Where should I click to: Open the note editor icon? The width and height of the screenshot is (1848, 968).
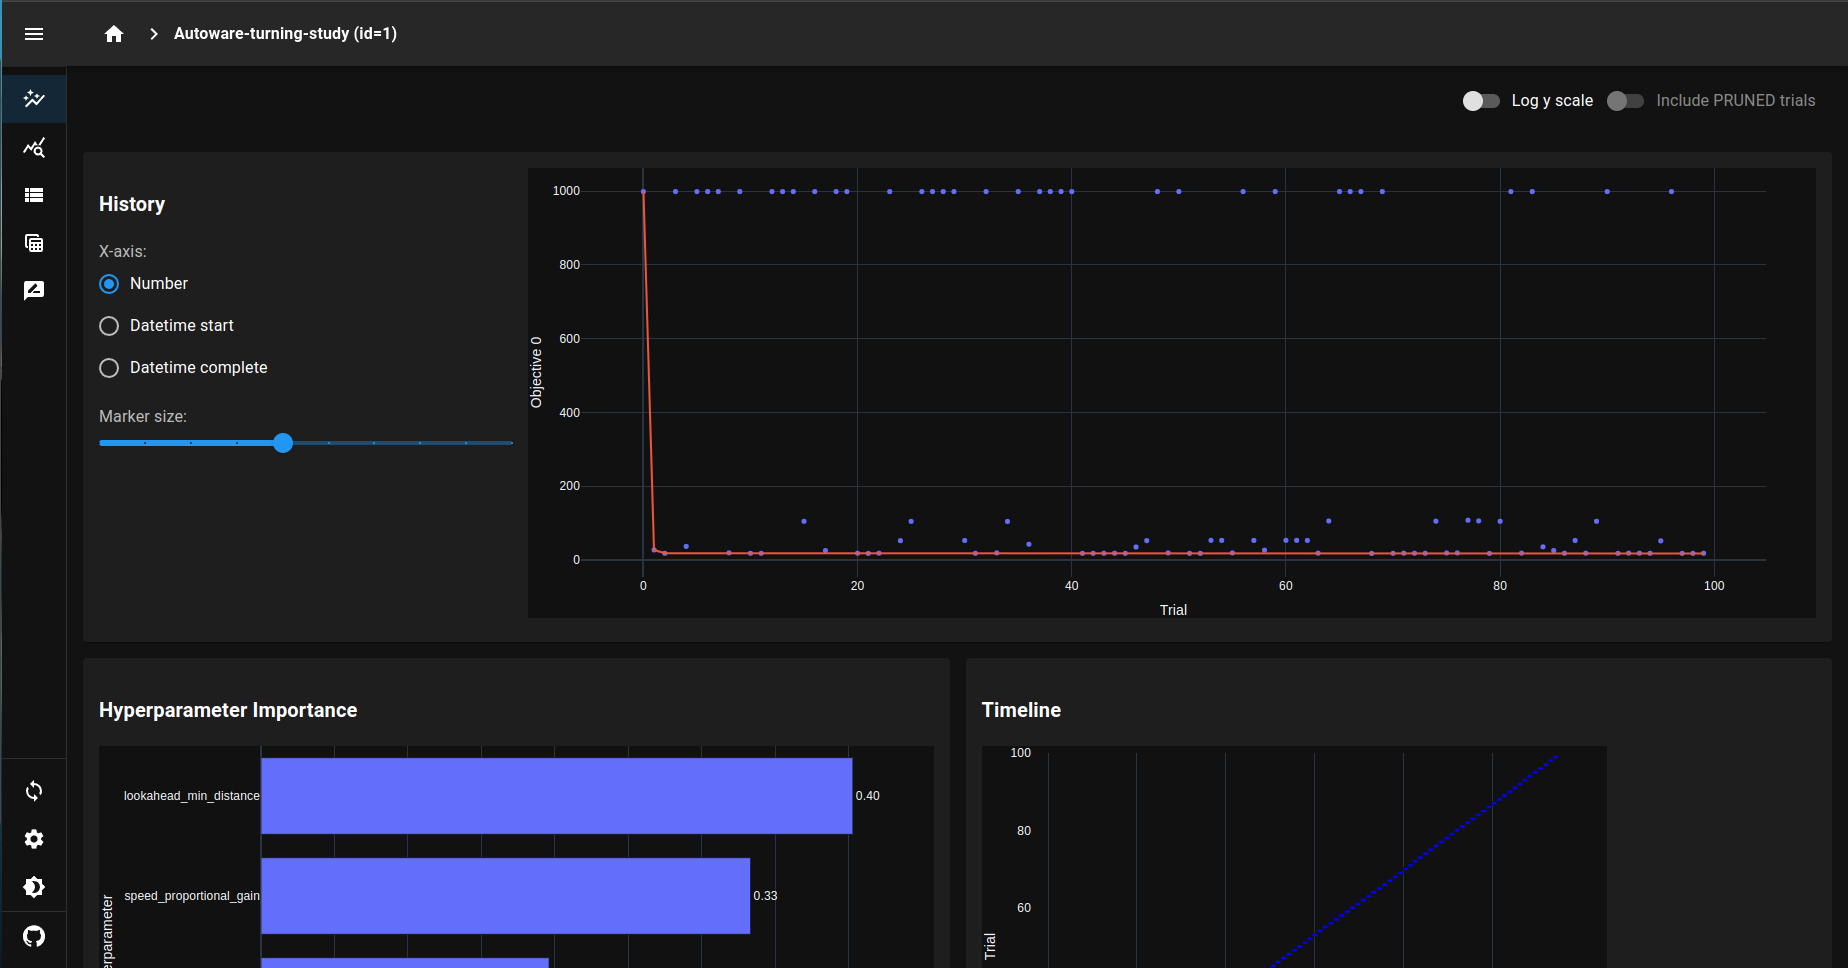pos(34,291)
